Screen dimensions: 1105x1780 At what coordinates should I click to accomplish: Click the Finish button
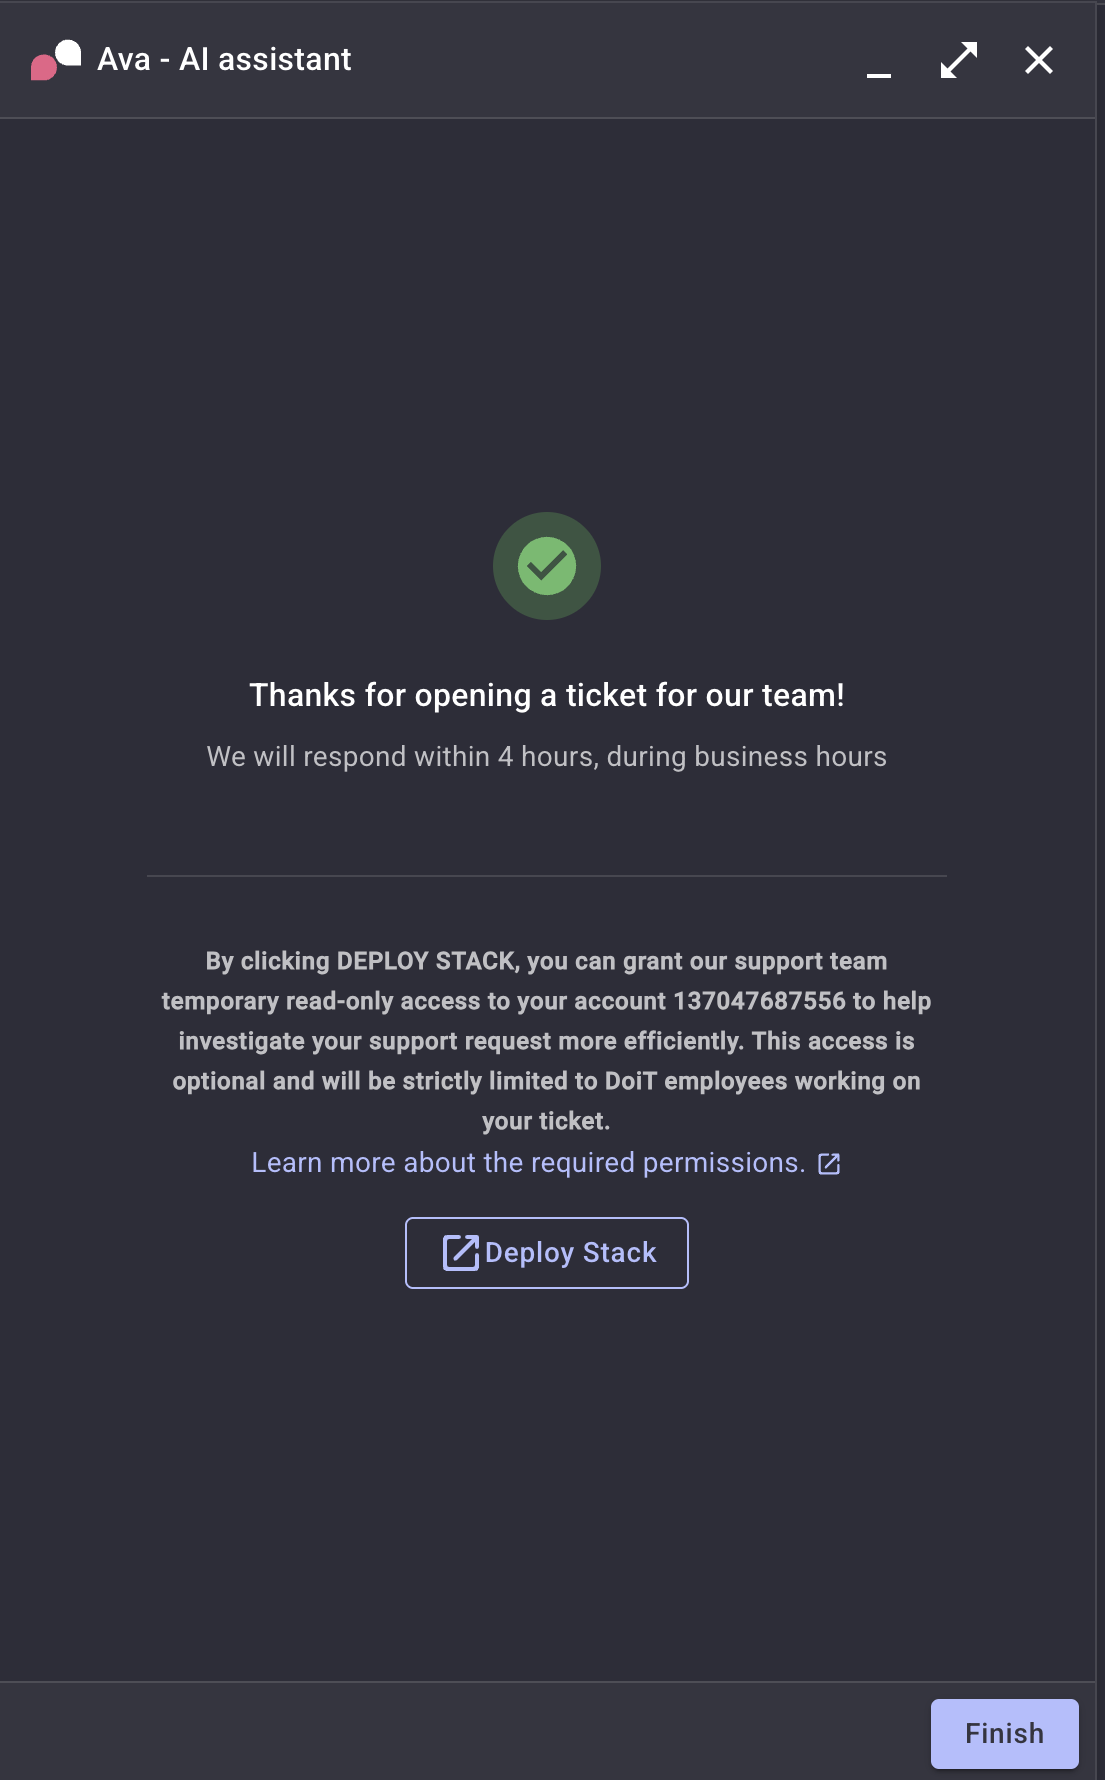tap(1004, 1733)
